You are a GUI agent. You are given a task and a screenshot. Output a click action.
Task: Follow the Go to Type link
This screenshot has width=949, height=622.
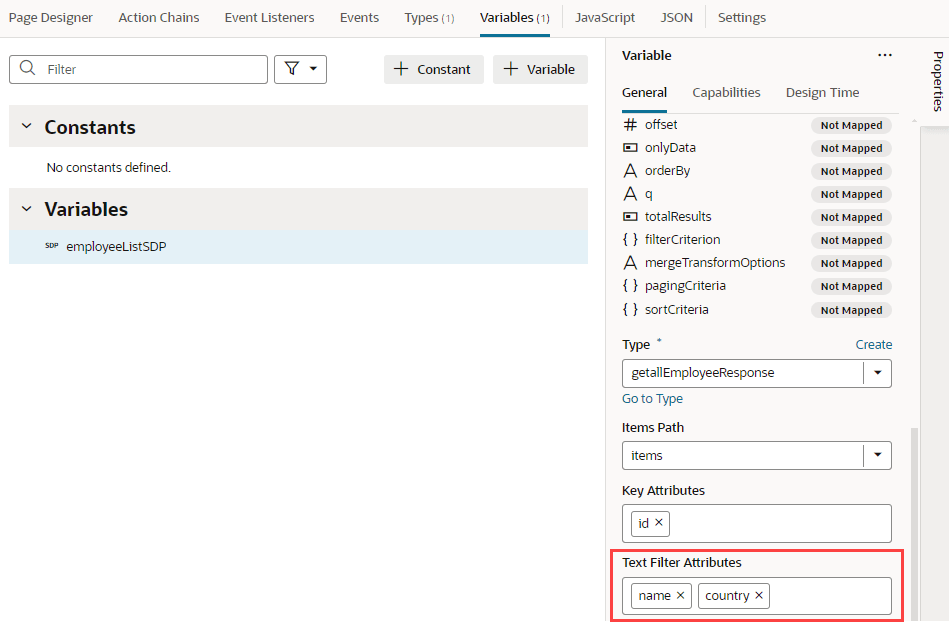pos(652,399)
